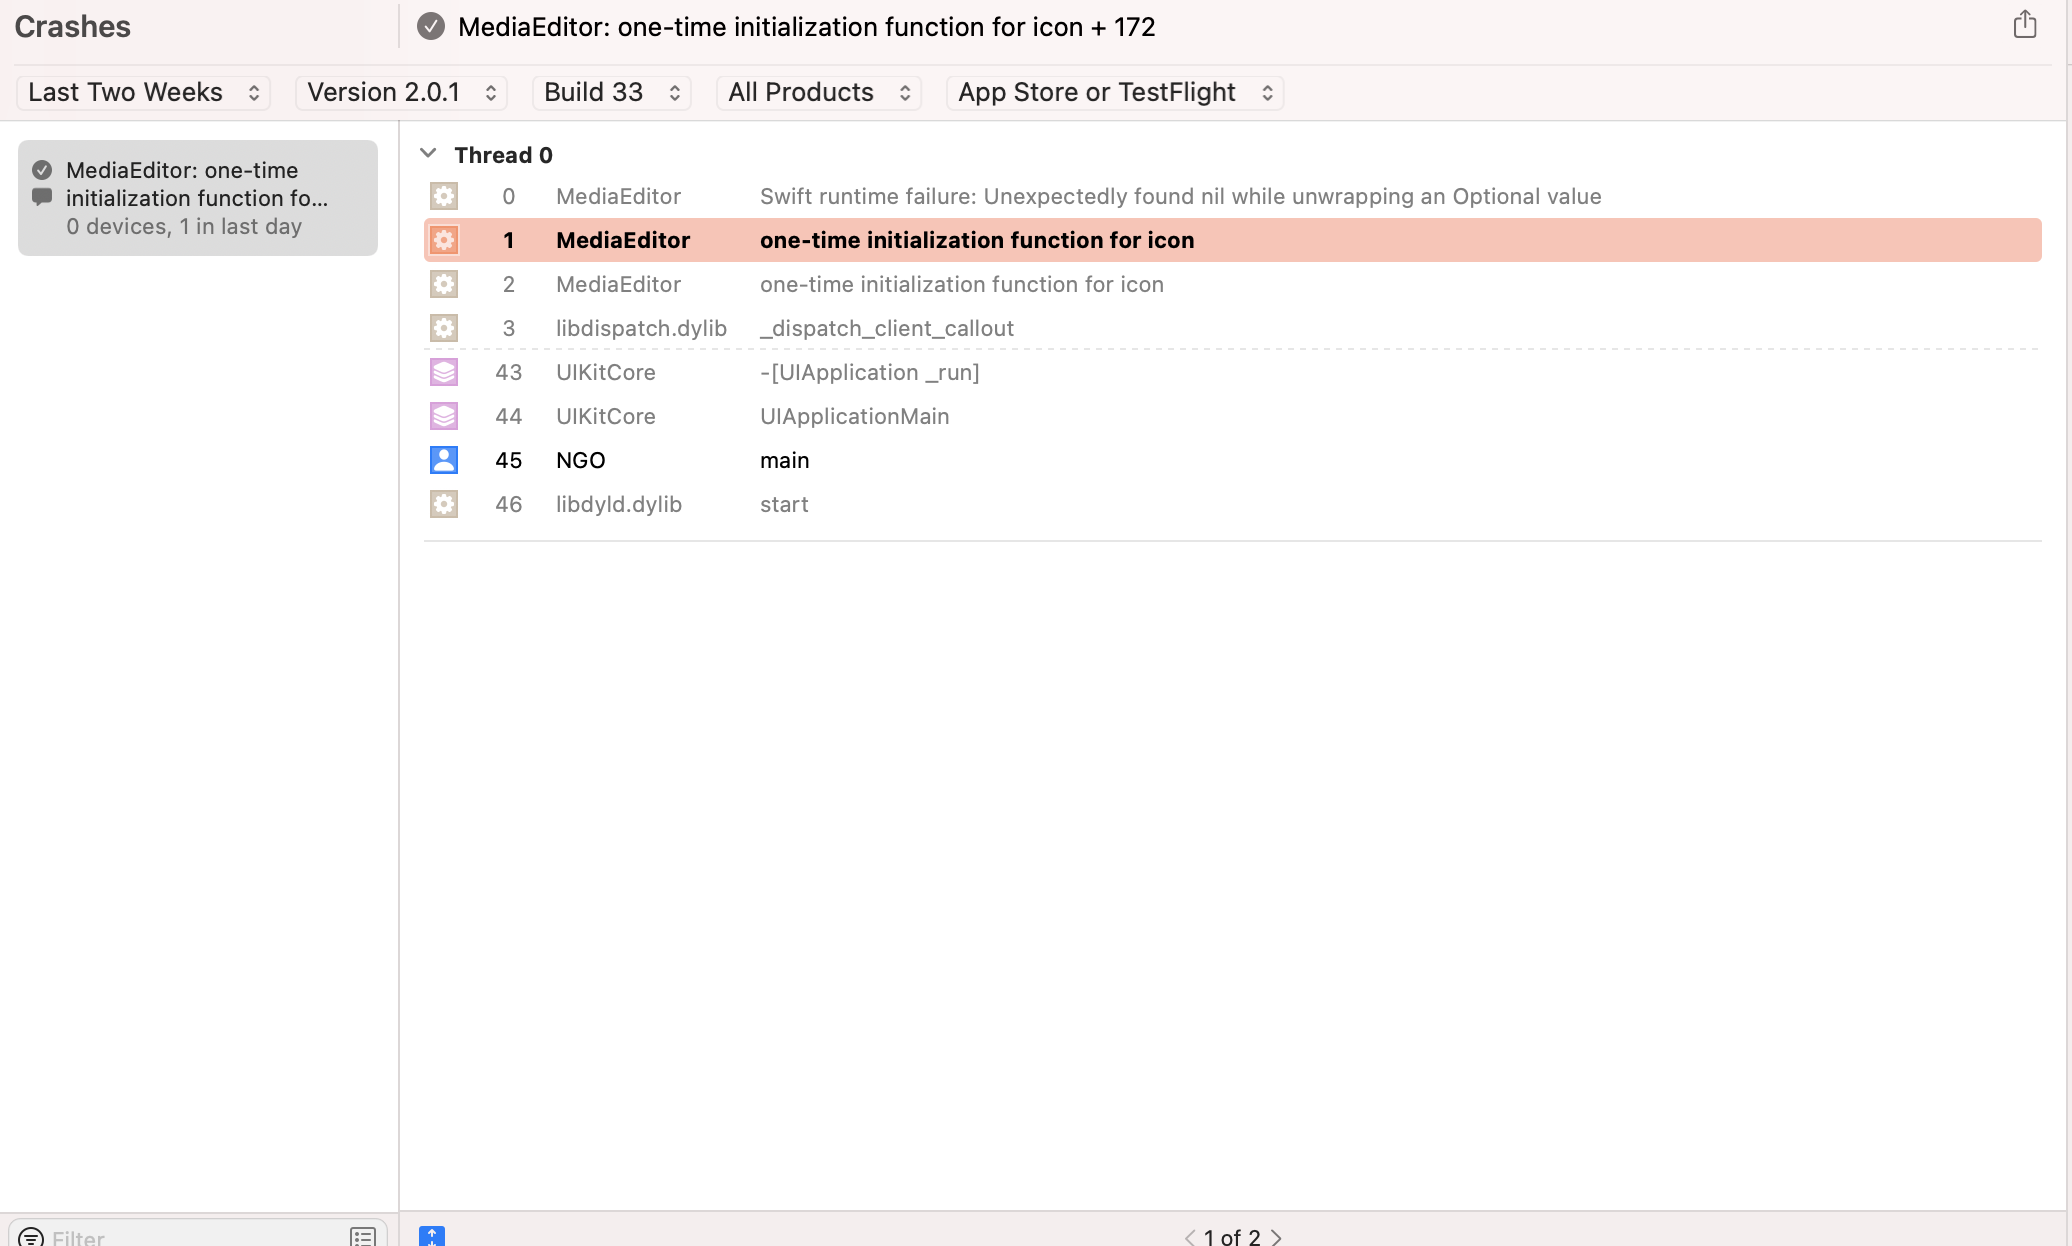The image size is (2072, 1246).
Task: Open the All Products dropdown
Action: (819, 92)
